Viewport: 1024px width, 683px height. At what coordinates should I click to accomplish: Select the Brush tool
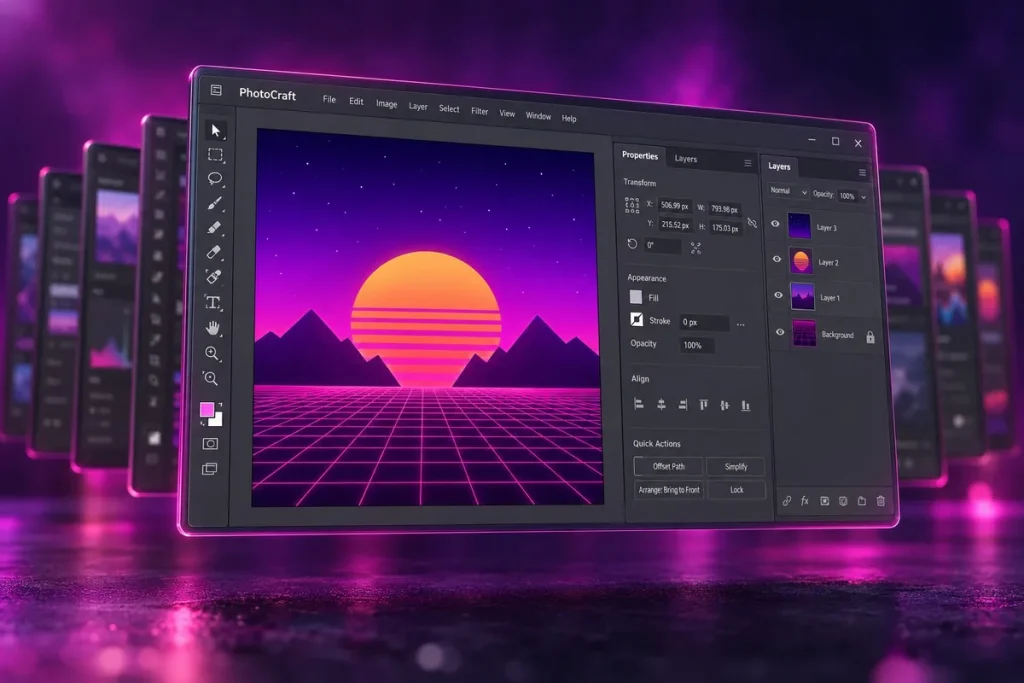(x=214, y=203)
